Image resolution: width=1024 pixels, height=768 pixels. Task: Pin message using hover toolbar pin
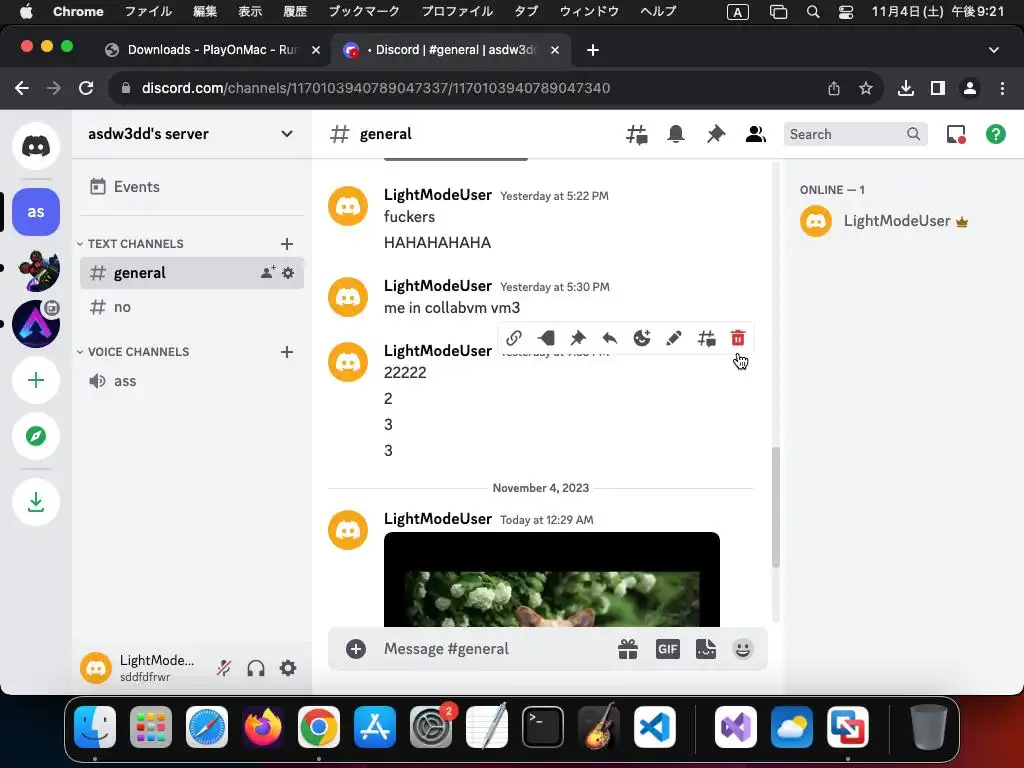[578, 338]
